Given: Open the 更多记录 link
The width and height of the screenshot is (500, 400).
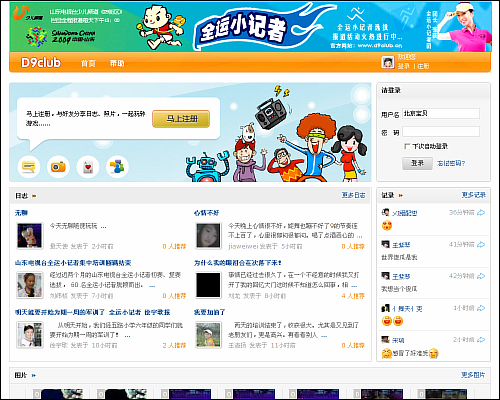Looking at the screenshot, I should coord(473,195).
